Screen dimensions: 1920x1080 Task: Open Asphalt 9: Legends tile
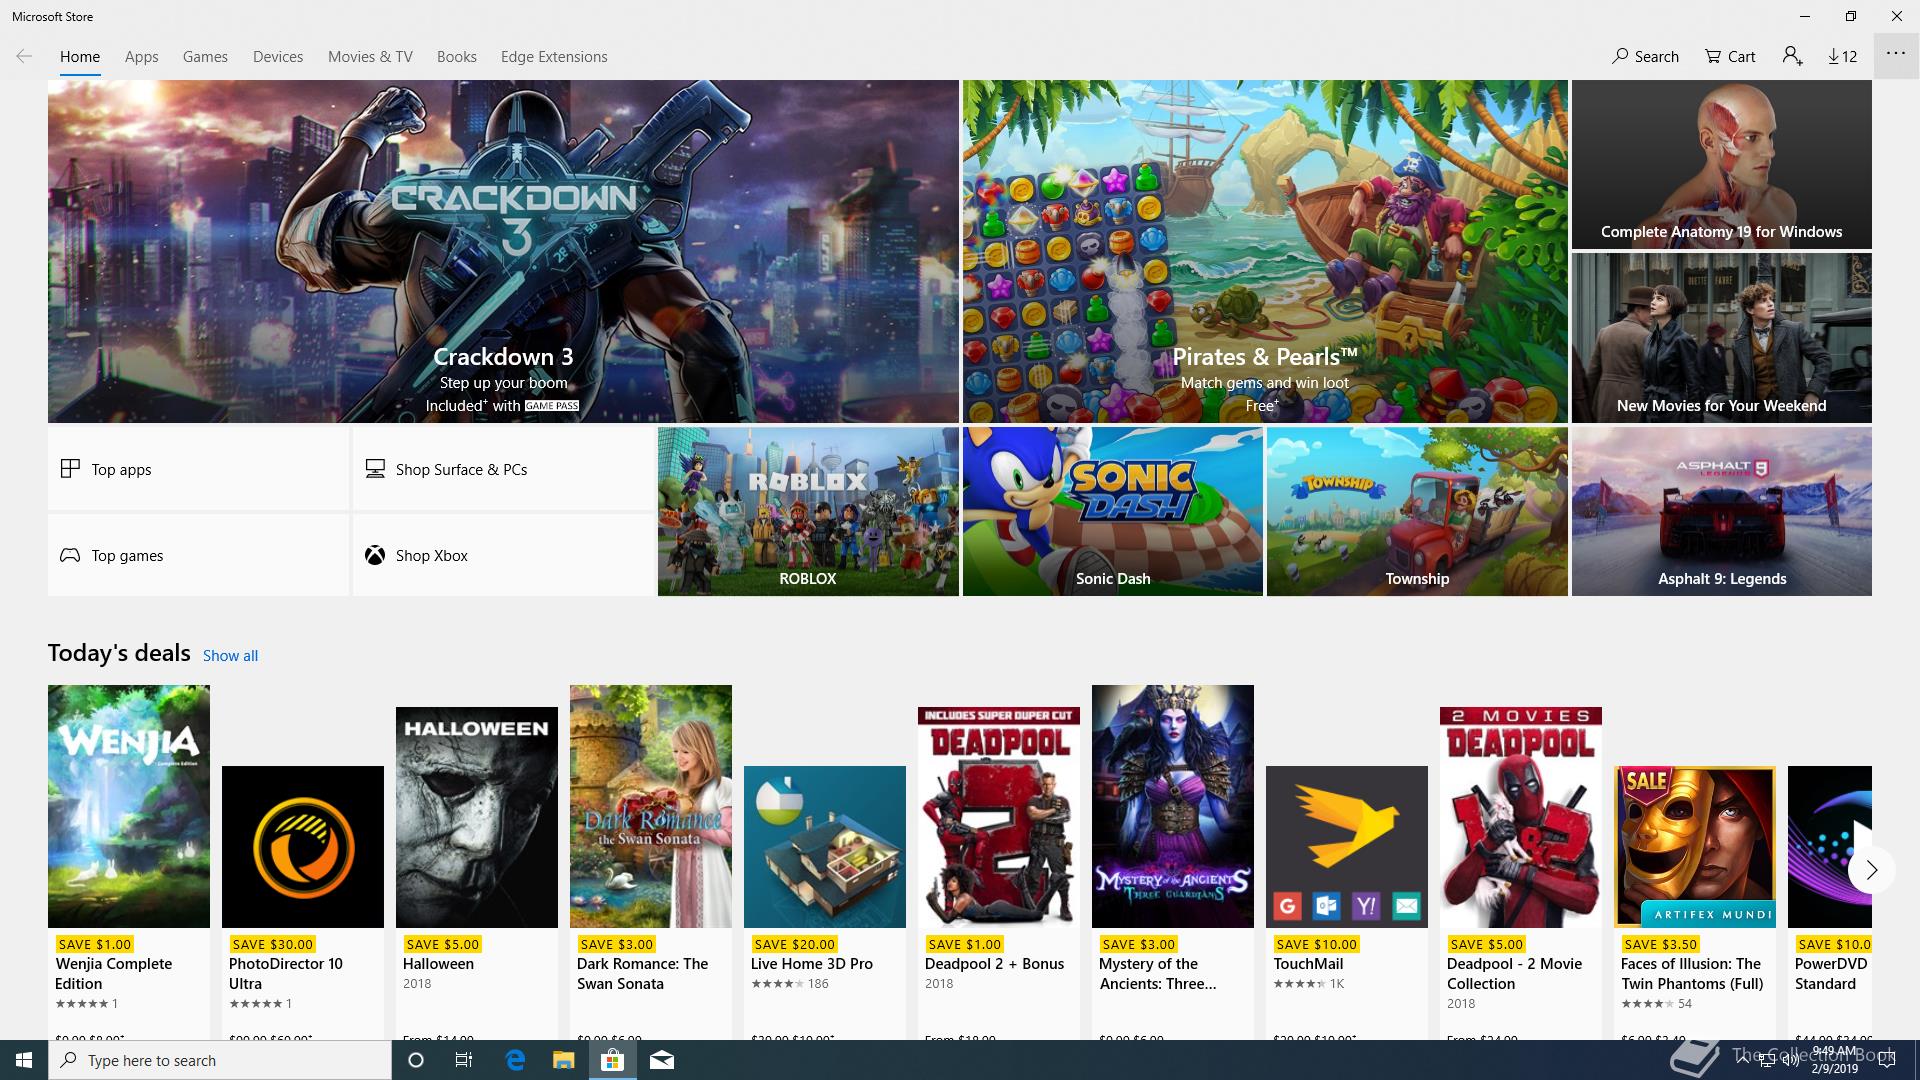pos(1721,512)
